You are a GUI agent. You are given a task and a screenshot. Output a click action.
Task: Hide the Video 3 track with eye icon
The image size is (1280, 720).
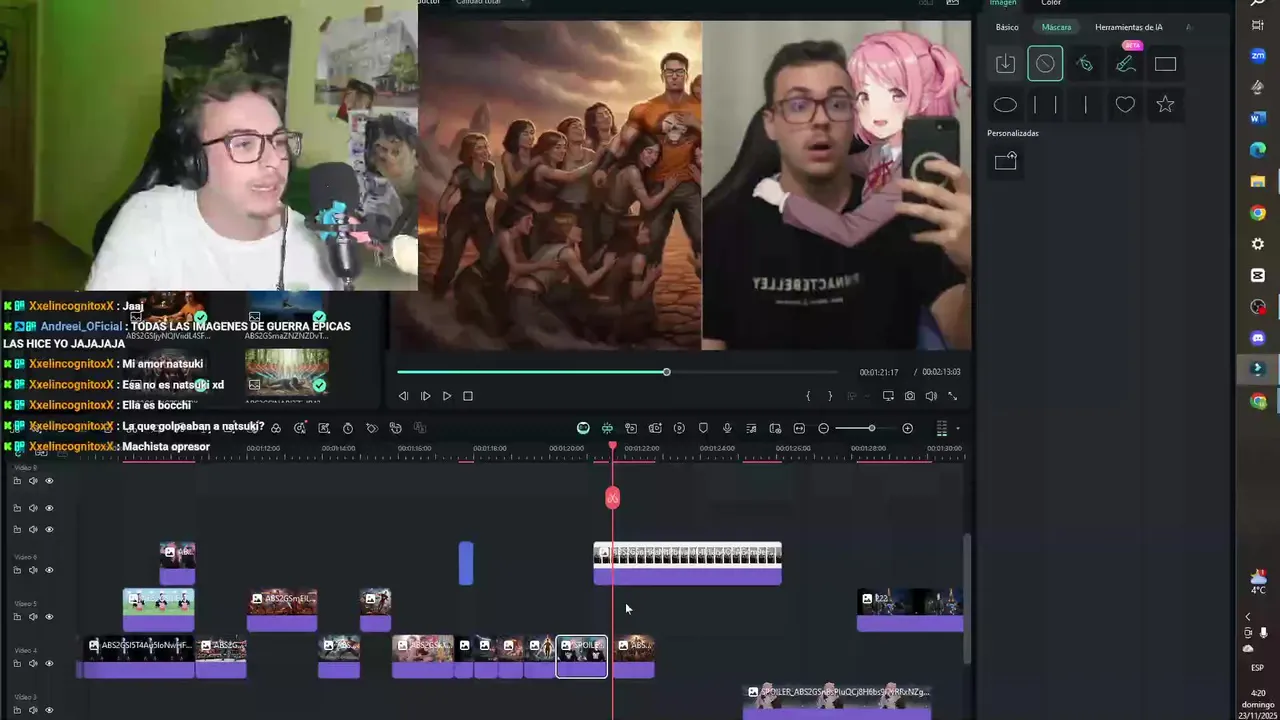click(49, 710)
